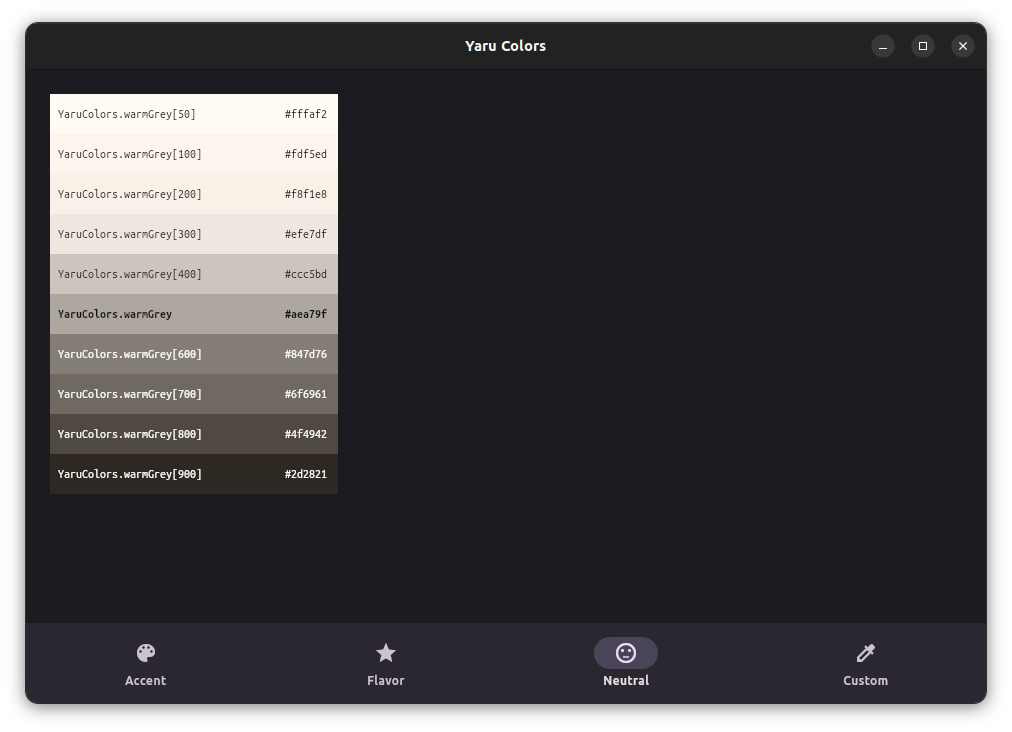Go to the Custom tab label
Image resolution: width=1012 pixels, height=732 pixels.
865,680
